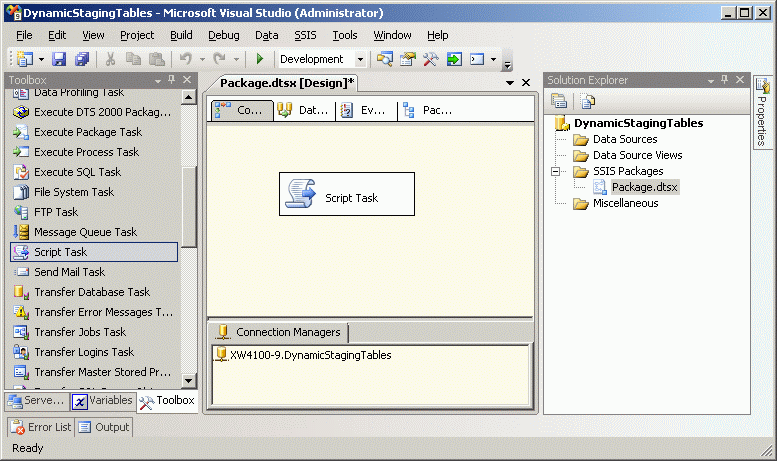The width and height of the screenshot is (777, 461).
Task: Click the Save toolbar icon
Action: pos(59,59)
